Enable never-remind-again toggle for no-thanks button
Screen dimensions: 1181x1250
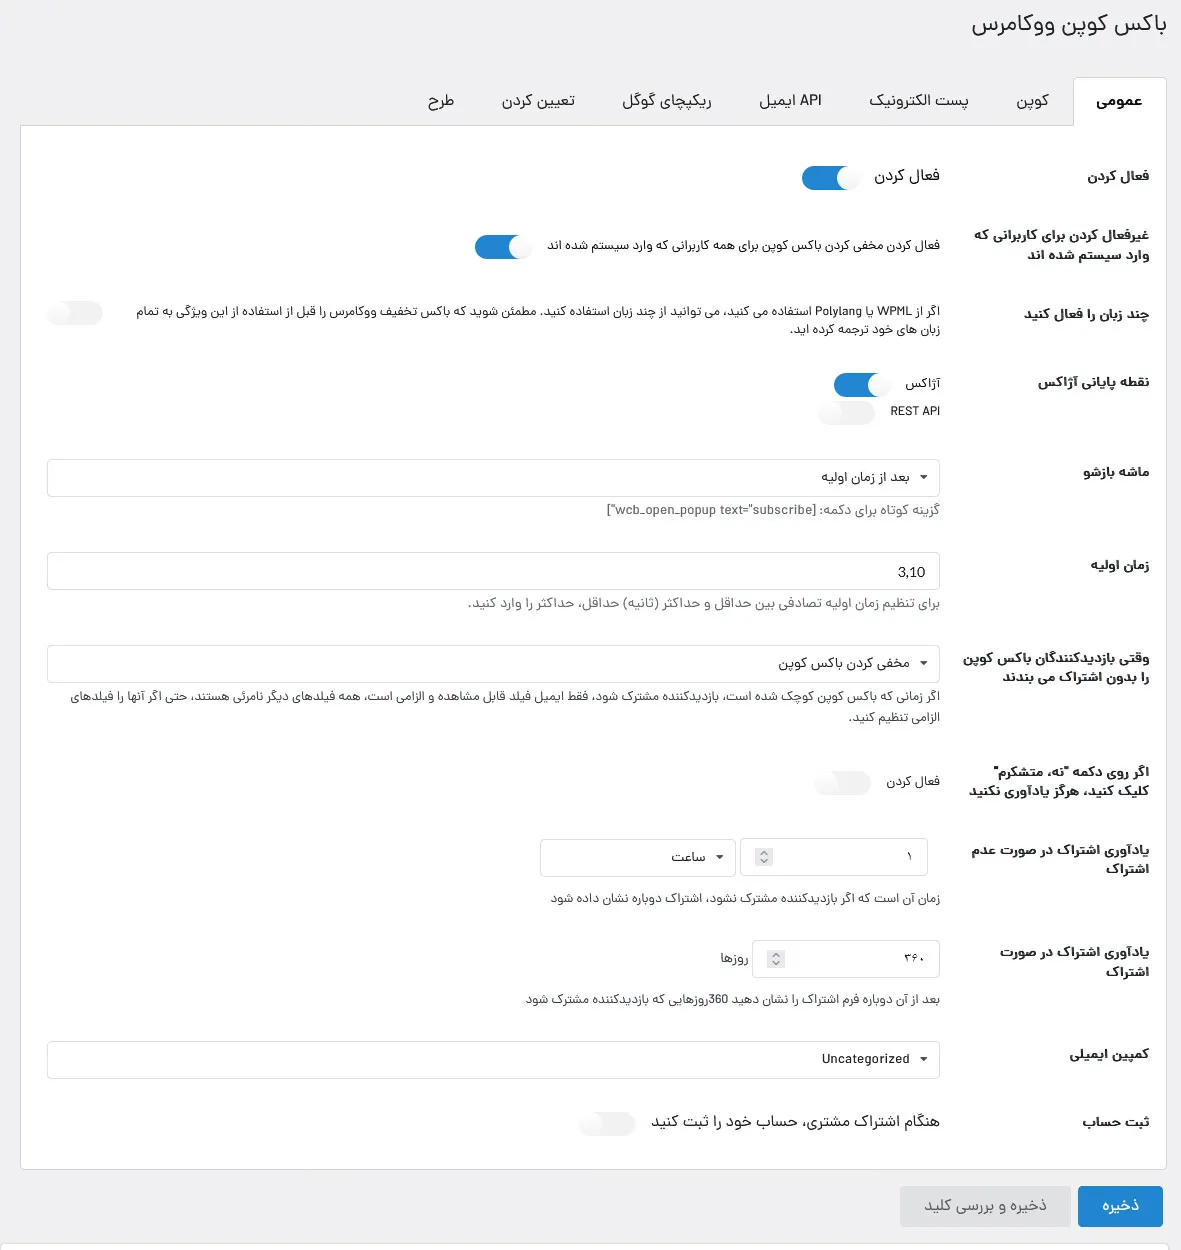click(843, 783)
